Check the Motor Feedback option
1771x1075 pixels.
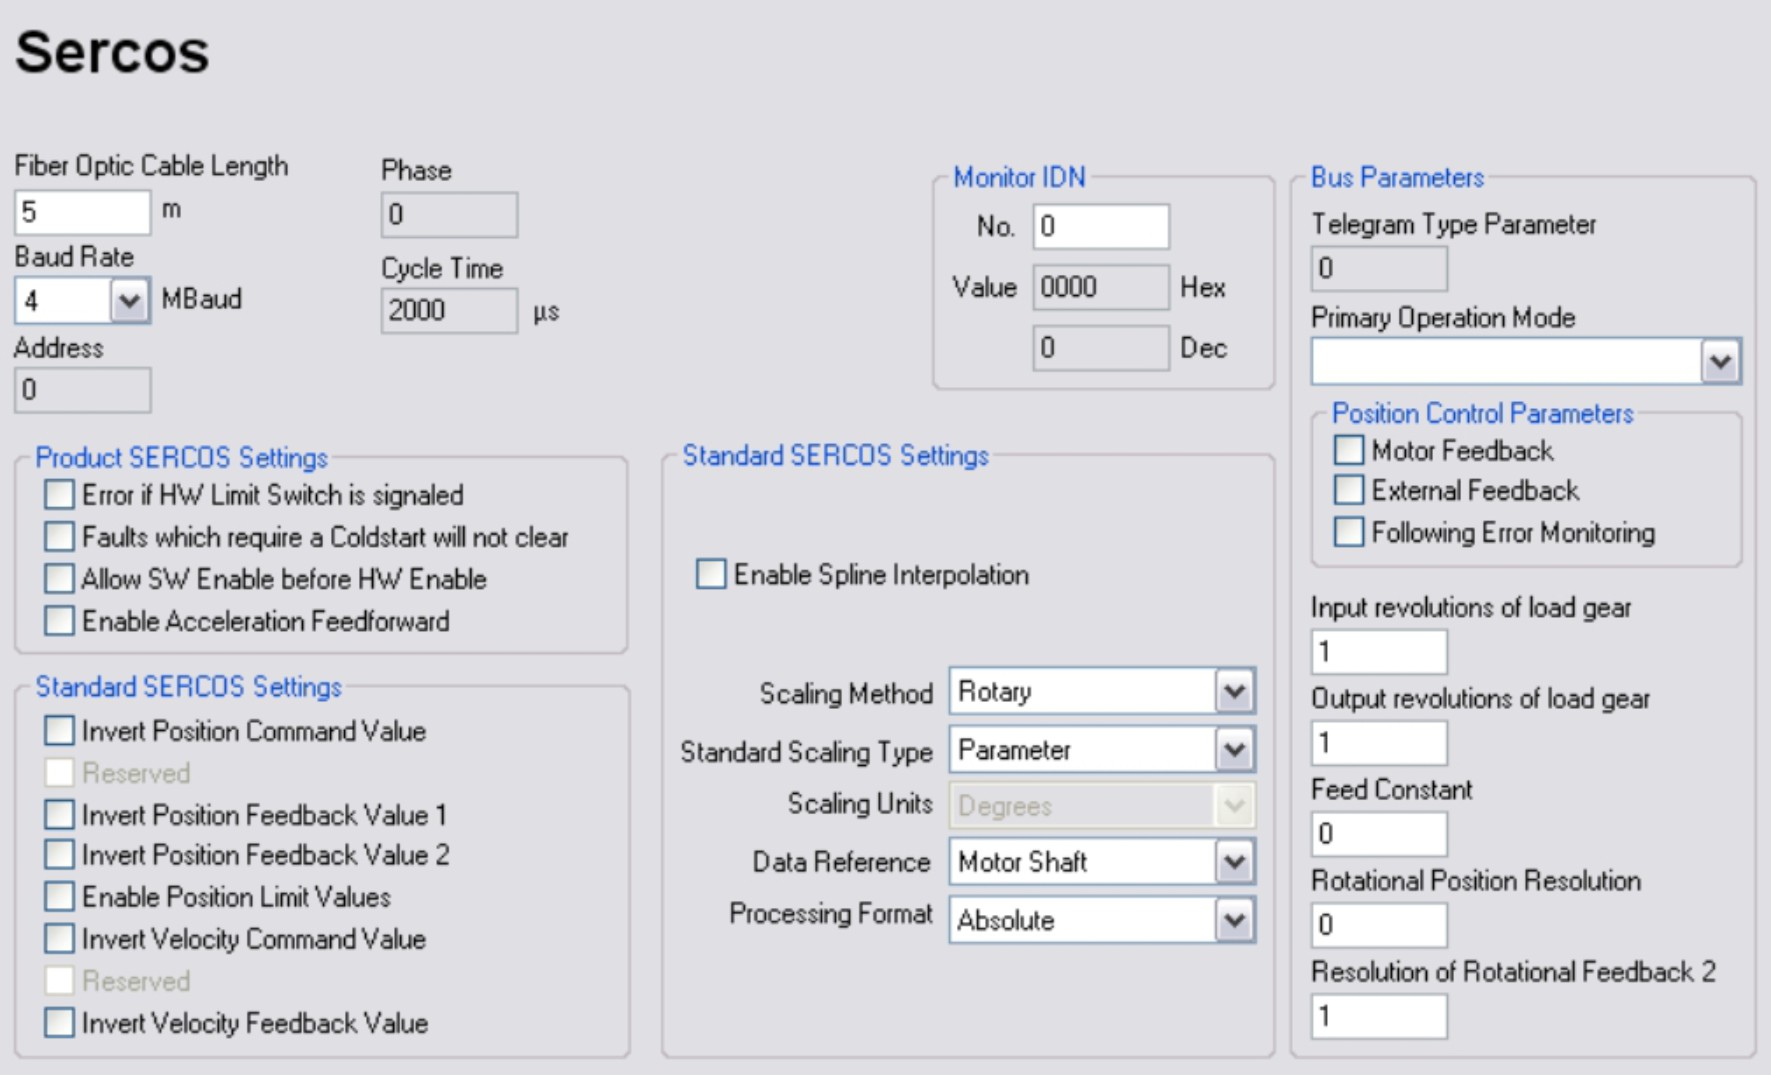pyautogui.click(x=1348, y=450)
